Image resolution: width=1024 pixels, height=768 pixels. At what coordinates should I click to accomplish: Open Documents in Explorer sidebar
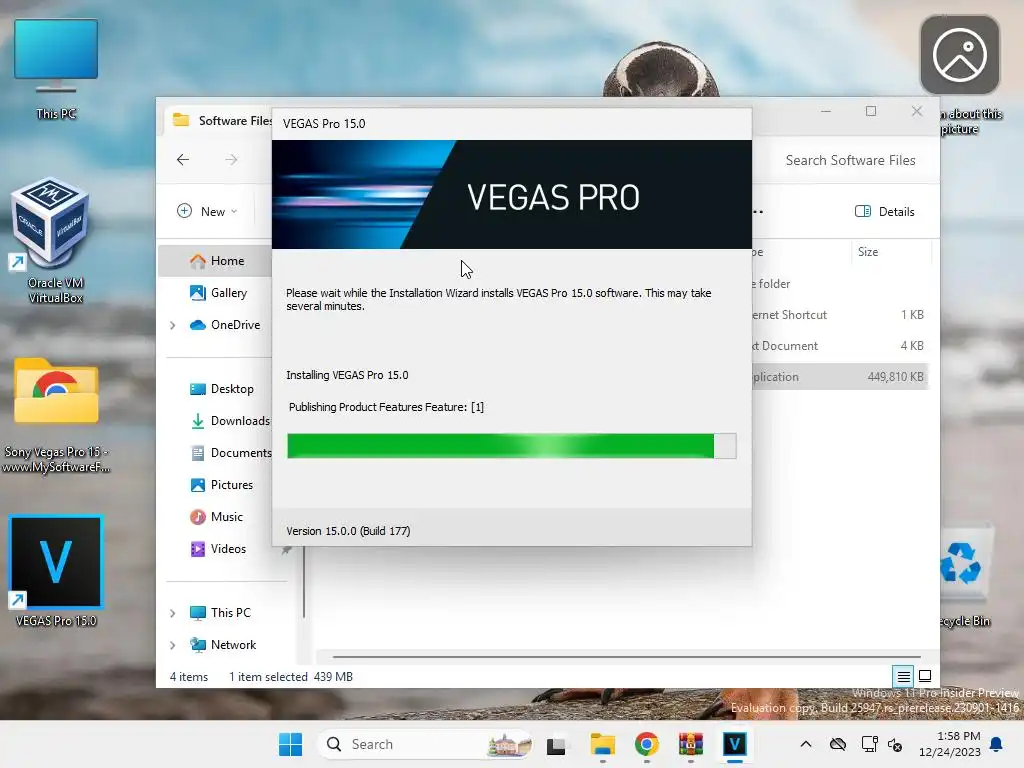[231, 453]
